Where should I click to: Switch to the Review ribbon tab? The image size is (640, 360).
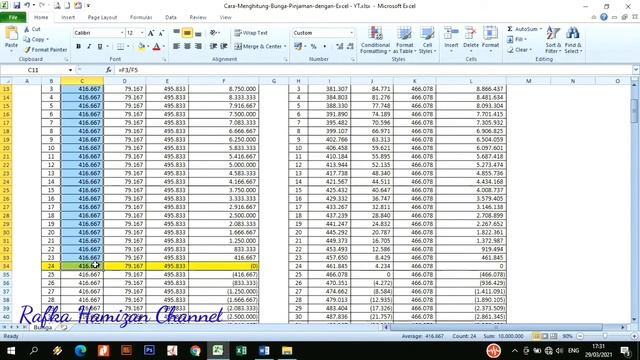[x=198, y=18]
